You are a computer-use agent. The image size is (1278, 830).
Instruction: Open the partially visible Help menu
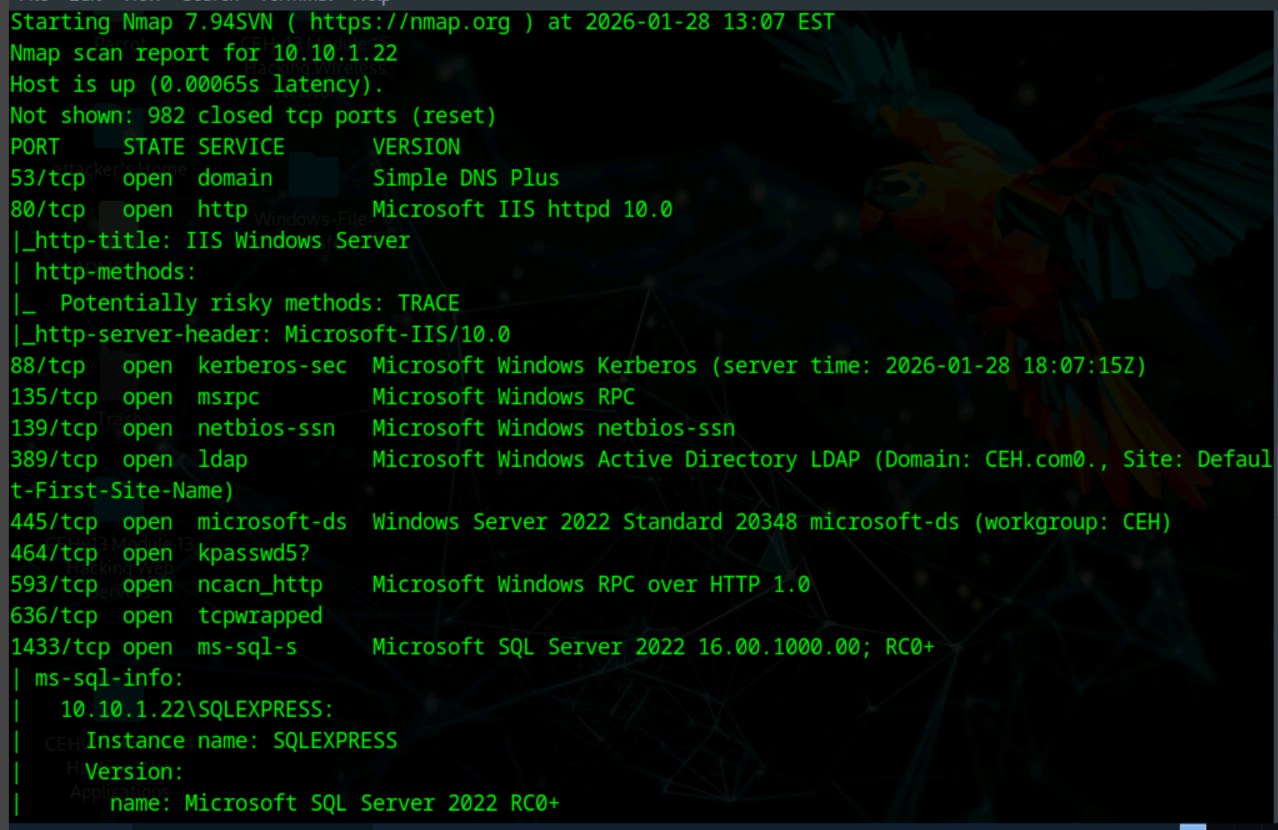pyautogui.click(x=371, y=2)
